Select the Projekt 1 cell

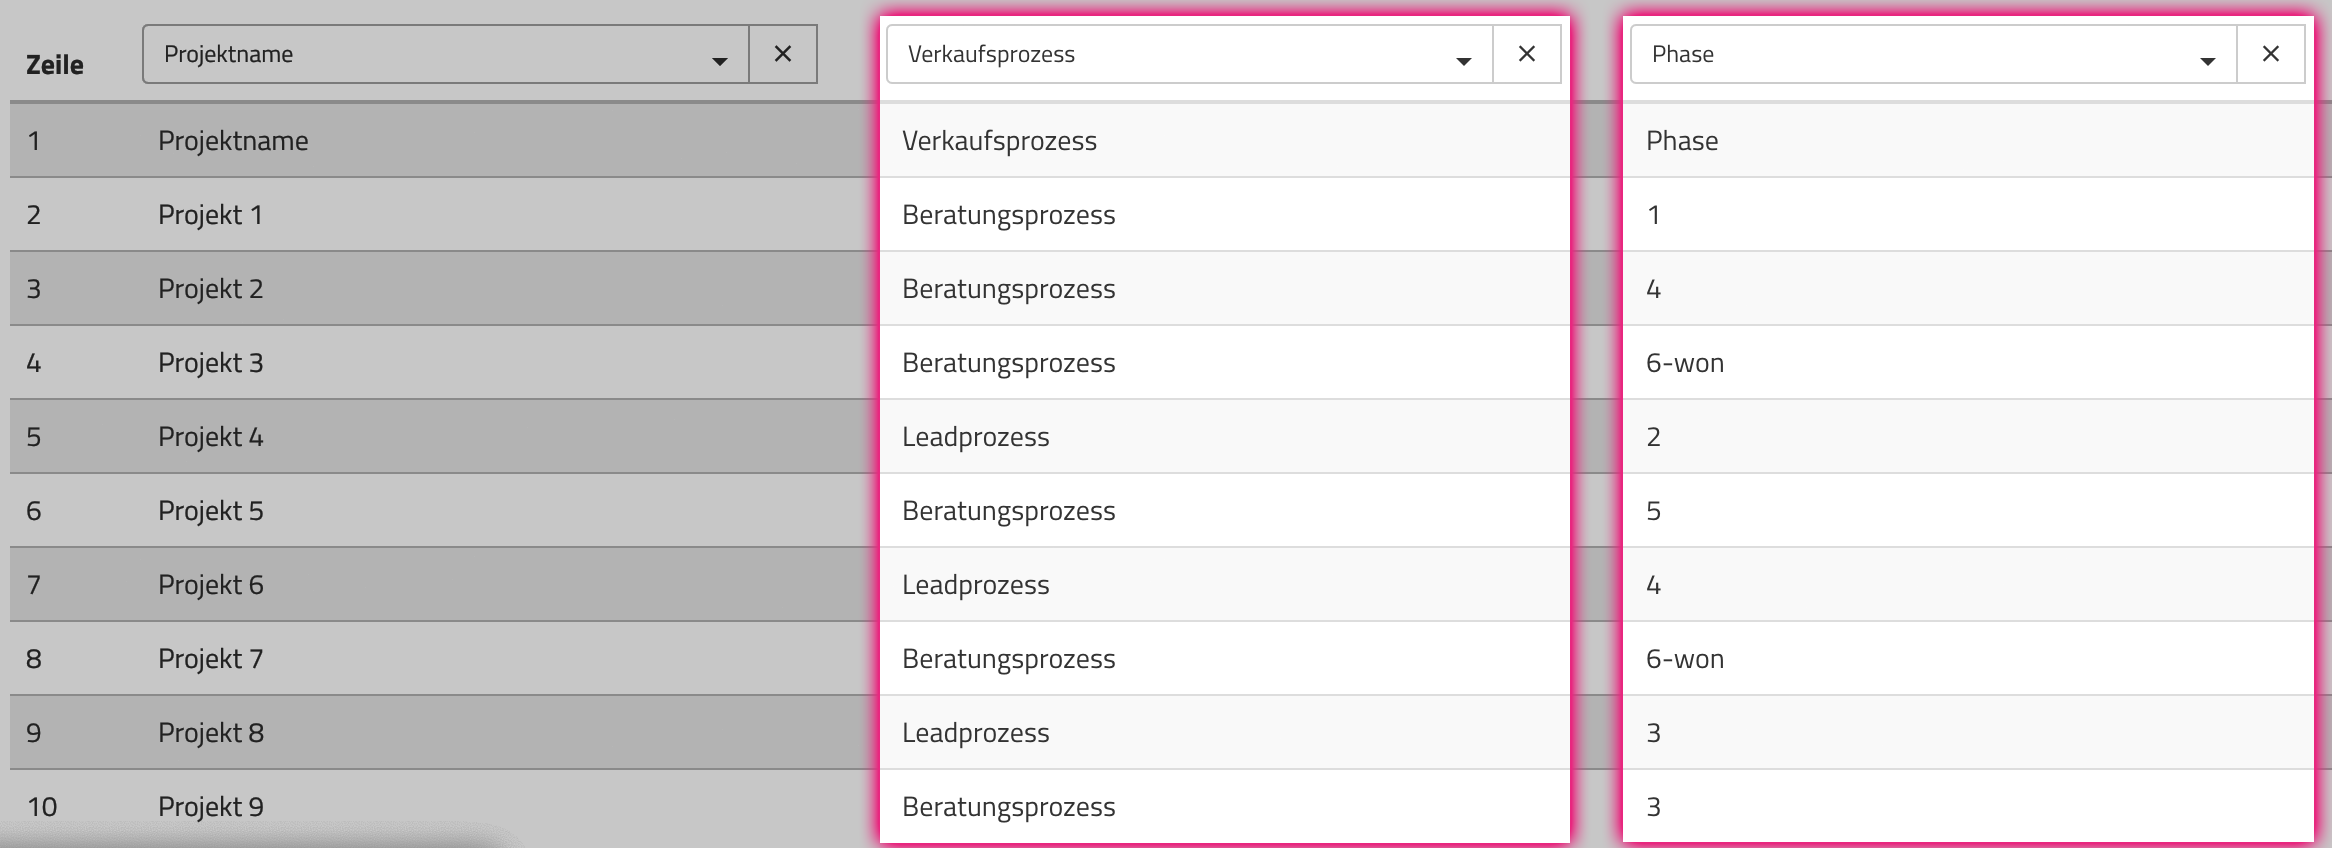click(210, 215)
